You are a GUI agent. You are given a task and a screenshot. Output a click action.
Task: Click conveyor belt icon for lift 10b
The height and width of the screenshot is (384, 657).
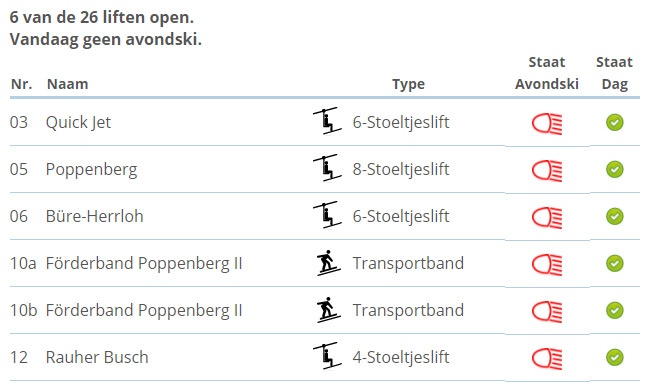[328, 310]
